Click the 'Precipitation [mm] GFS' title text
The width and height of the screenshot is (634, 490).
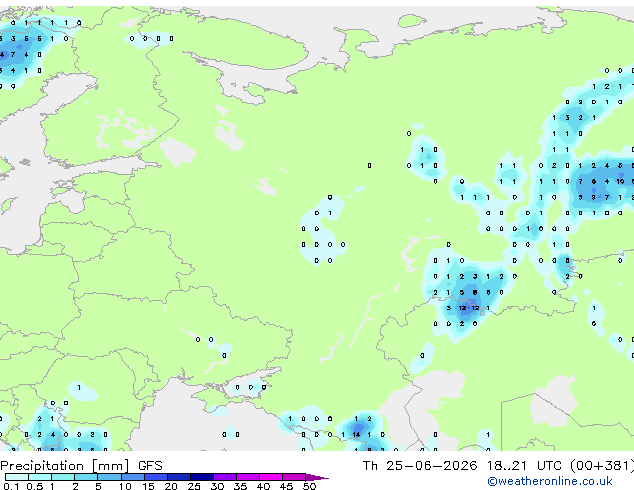[81, 466]
